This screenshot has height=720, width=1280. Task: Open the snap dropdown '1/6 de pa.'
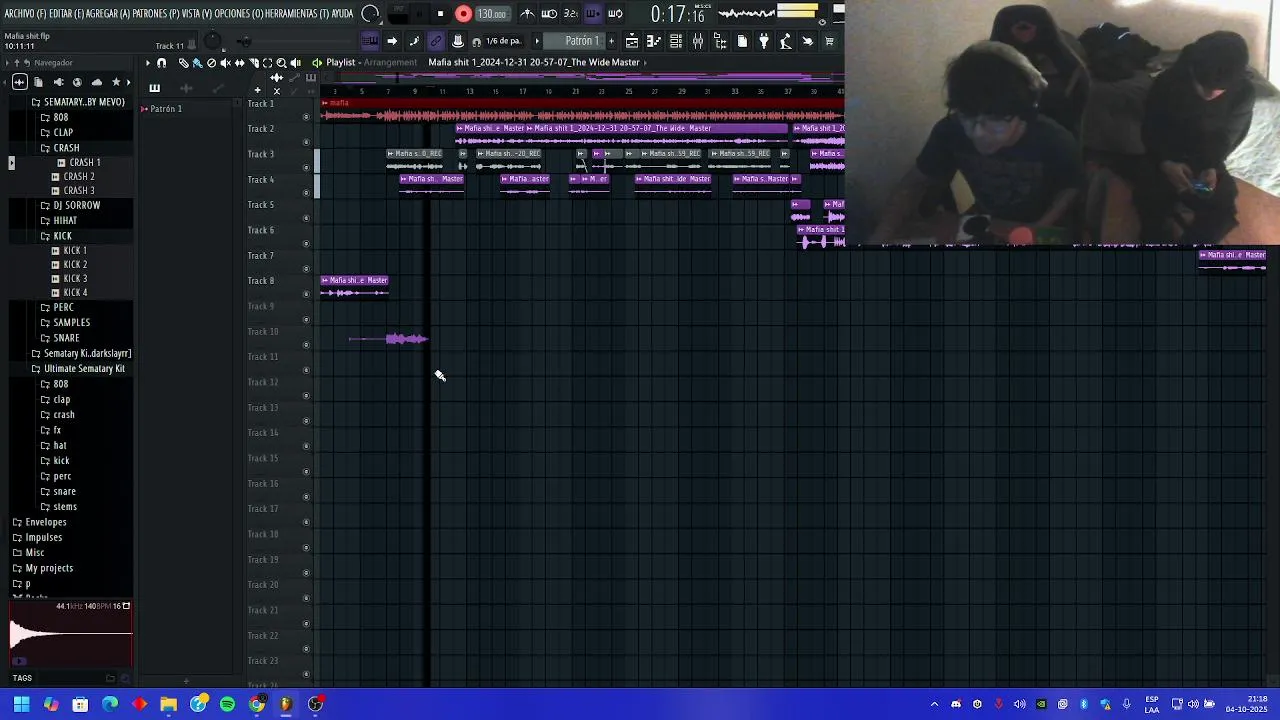503,41
